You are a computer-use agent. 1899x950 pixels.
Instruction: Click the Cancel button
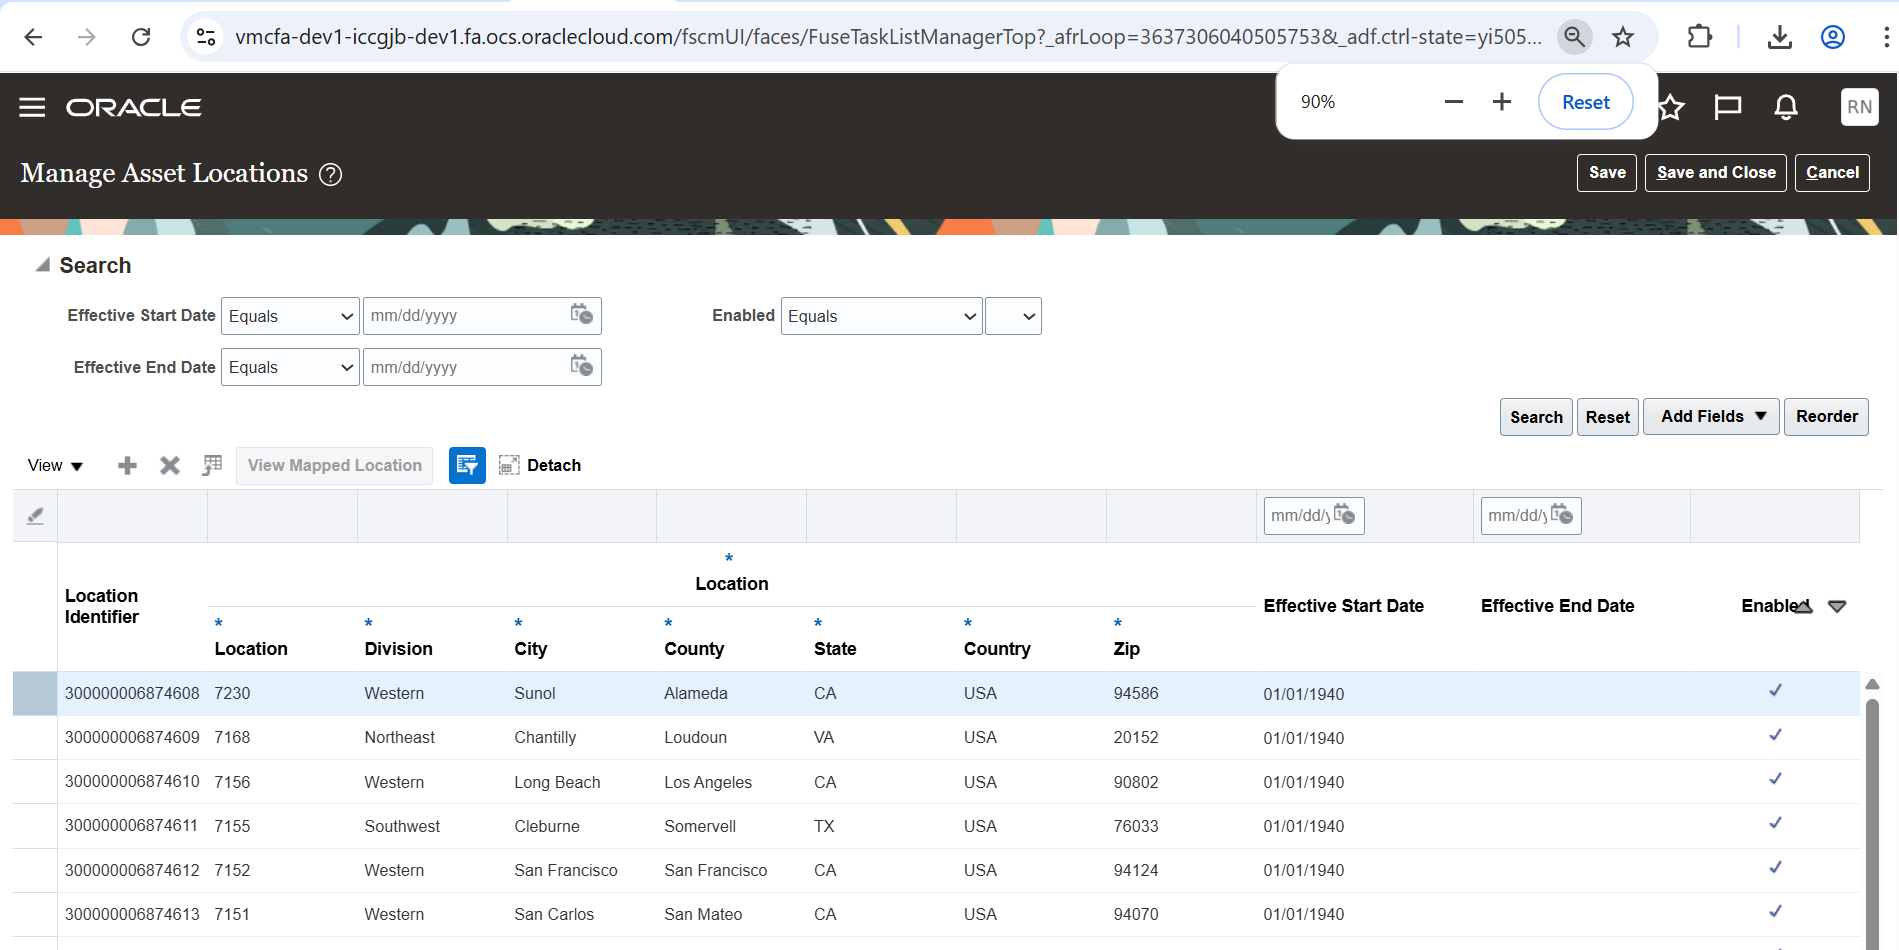pos(1832,173)
